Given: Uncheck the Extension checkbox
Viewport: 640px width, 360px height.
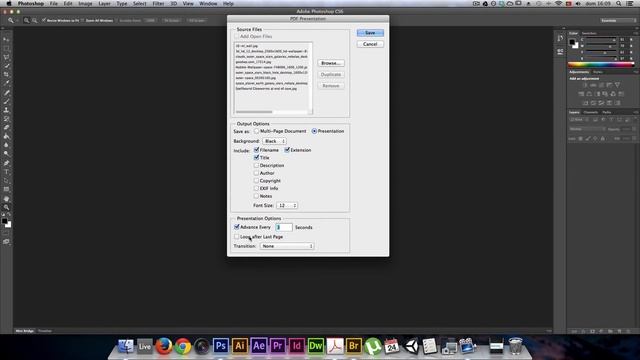Looking at the screenshot, I should click(287, 150).
